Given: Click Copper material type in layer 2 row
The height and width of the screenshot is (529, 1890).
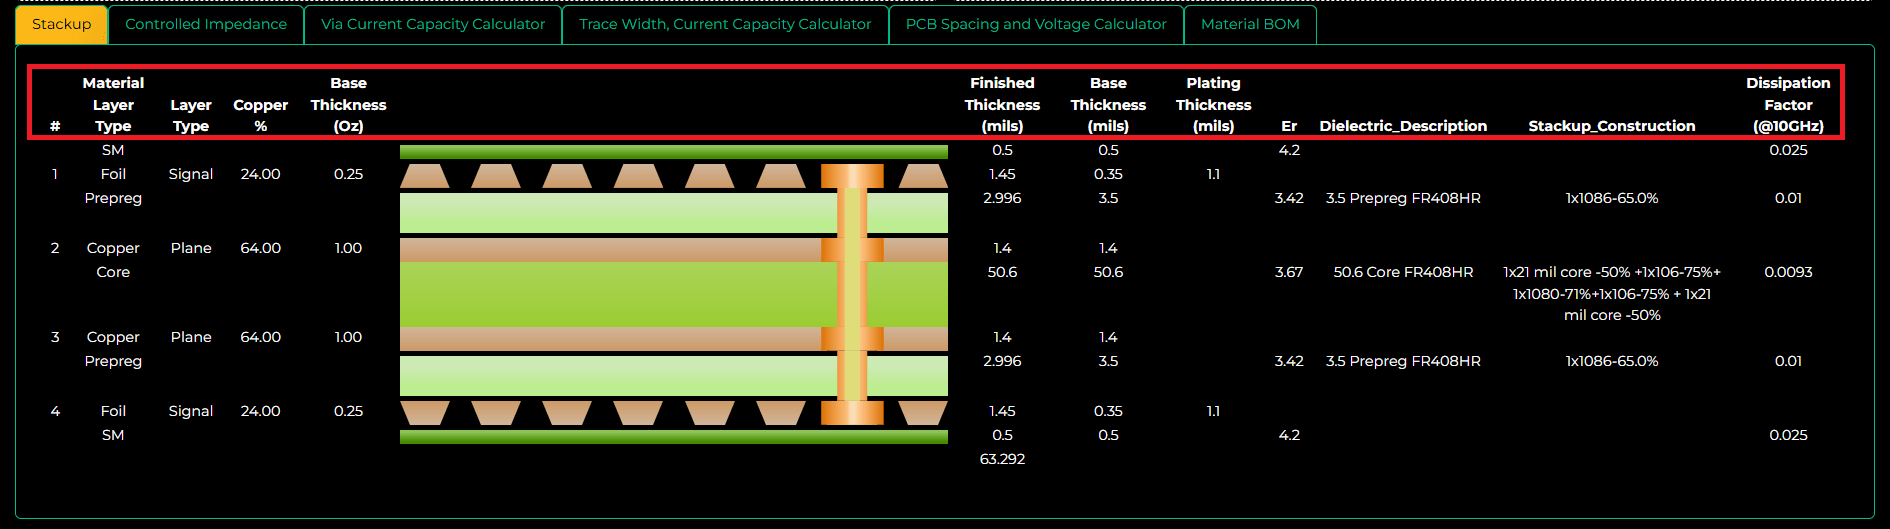Looking at the screenshot, I should click(x=113, y=248).
